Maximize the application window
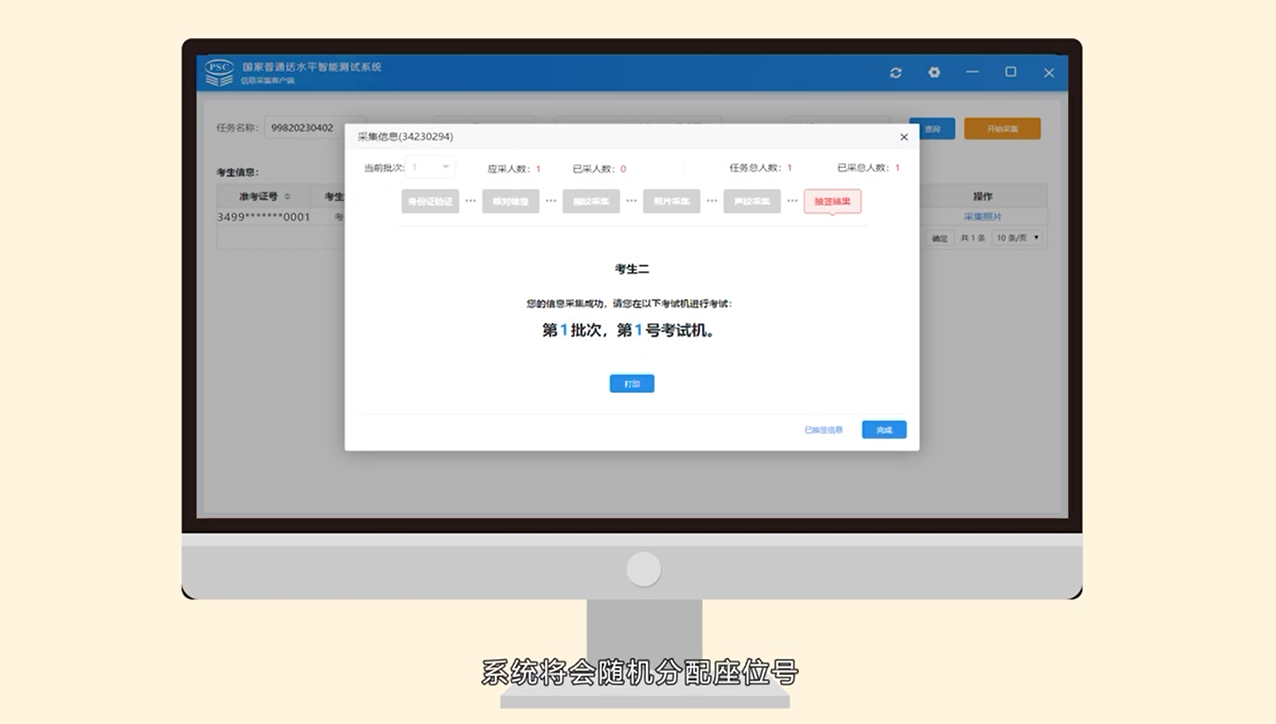 point(1010,72)
